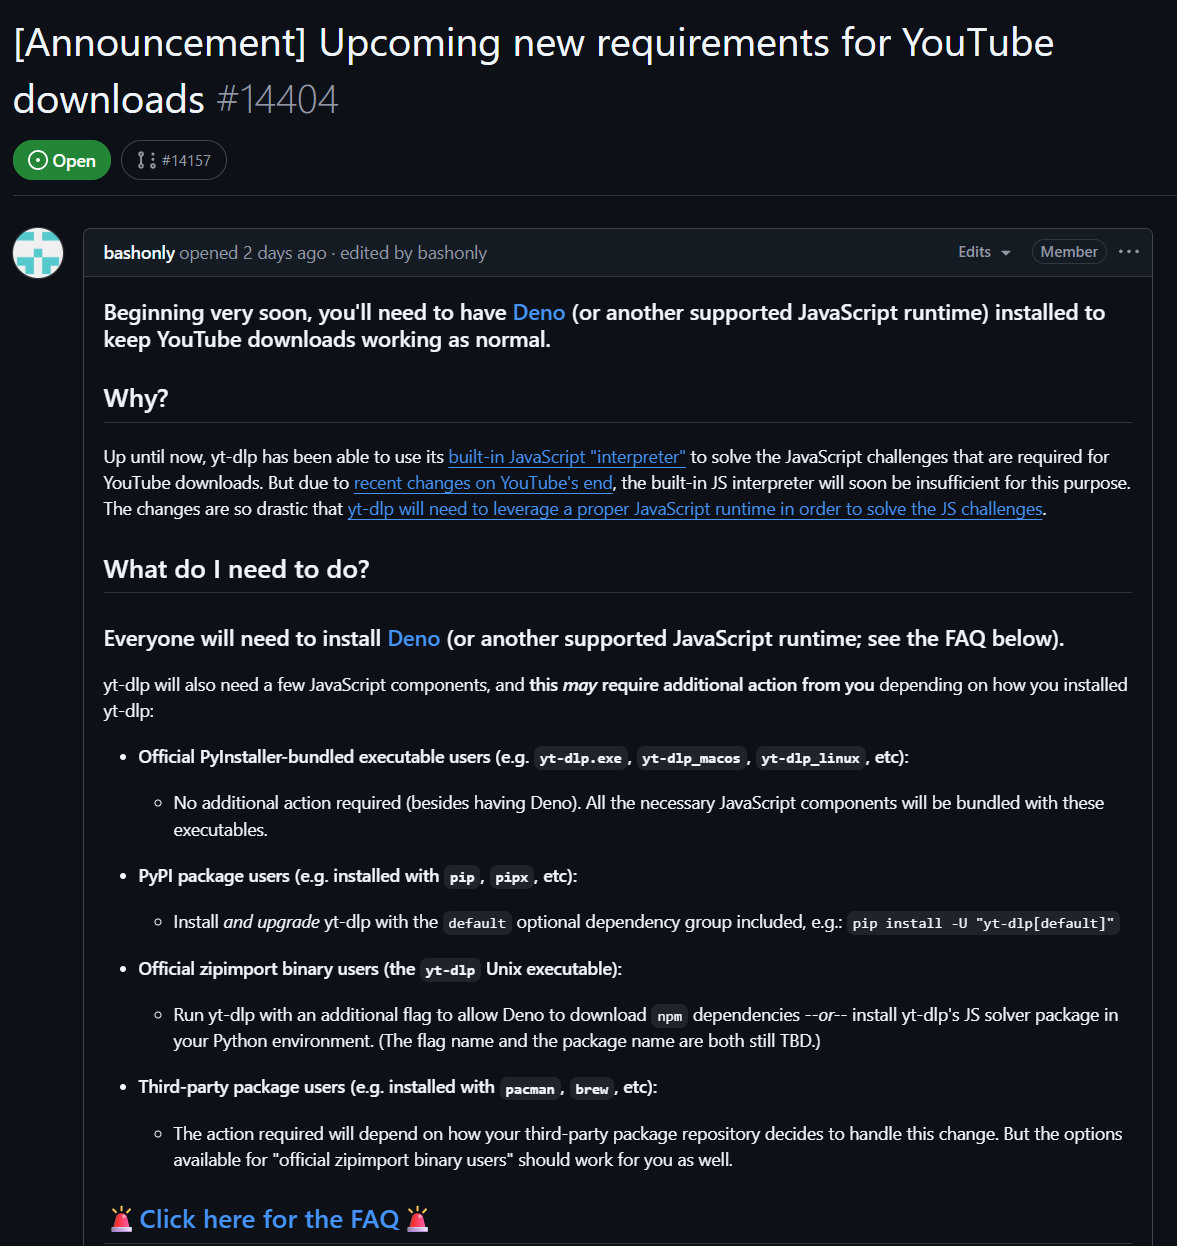1177x1246 pixels.
Task: Click bashonly's avatar icon
Action: tap(38, 253)
